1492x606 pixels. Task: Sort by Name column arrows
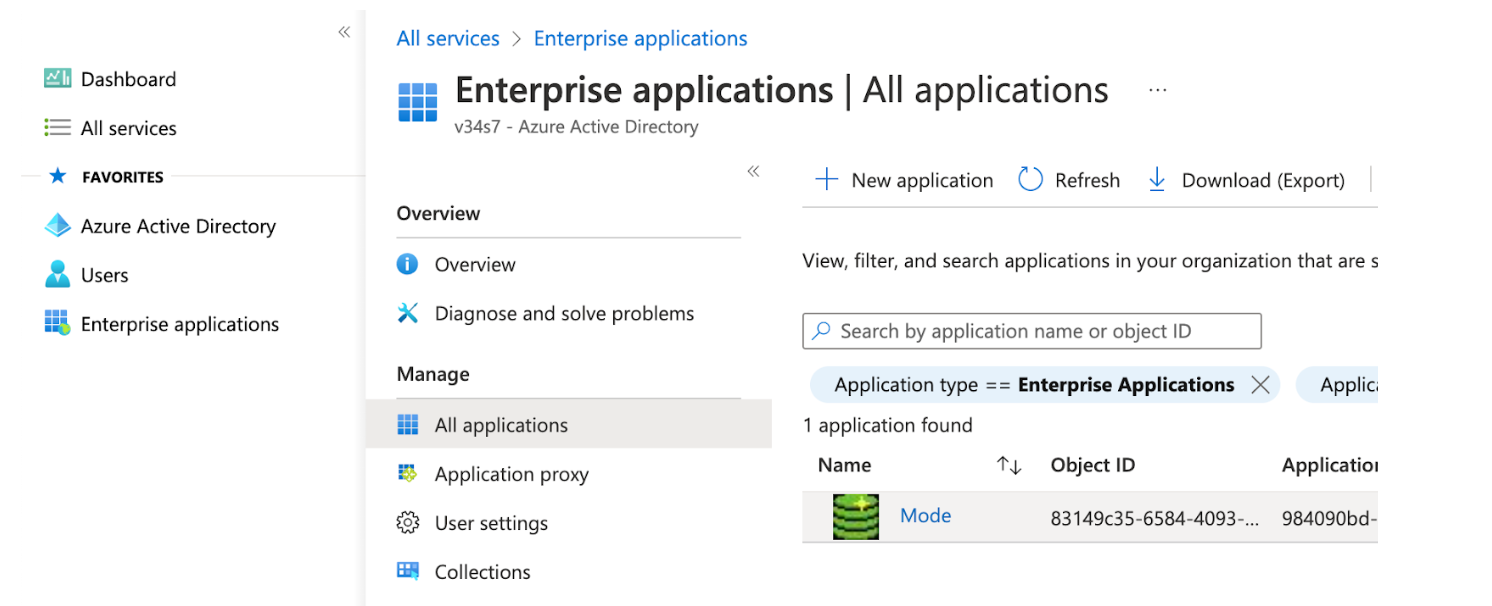(1009, 465)
